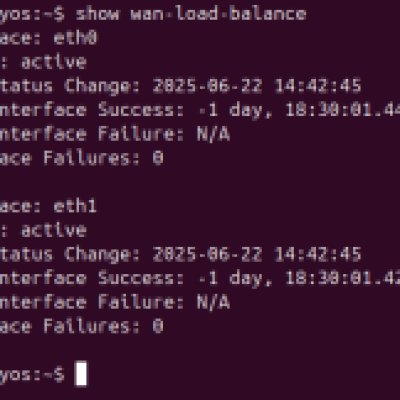Click '-1 day' in eth0 Interface Success line
The height and width of the screenshot is (400, 400).
point(231,110)
